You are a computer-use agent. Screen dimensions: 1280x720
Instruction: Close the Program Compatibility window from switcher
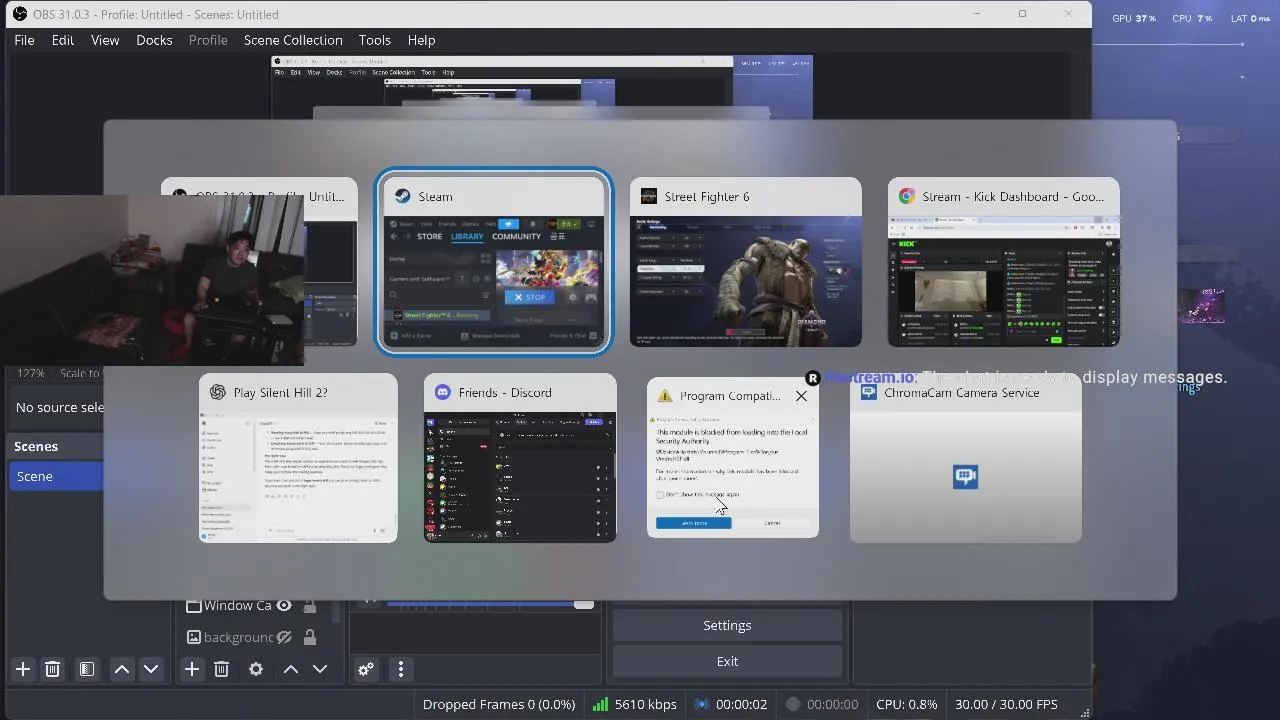click(801, 396)
